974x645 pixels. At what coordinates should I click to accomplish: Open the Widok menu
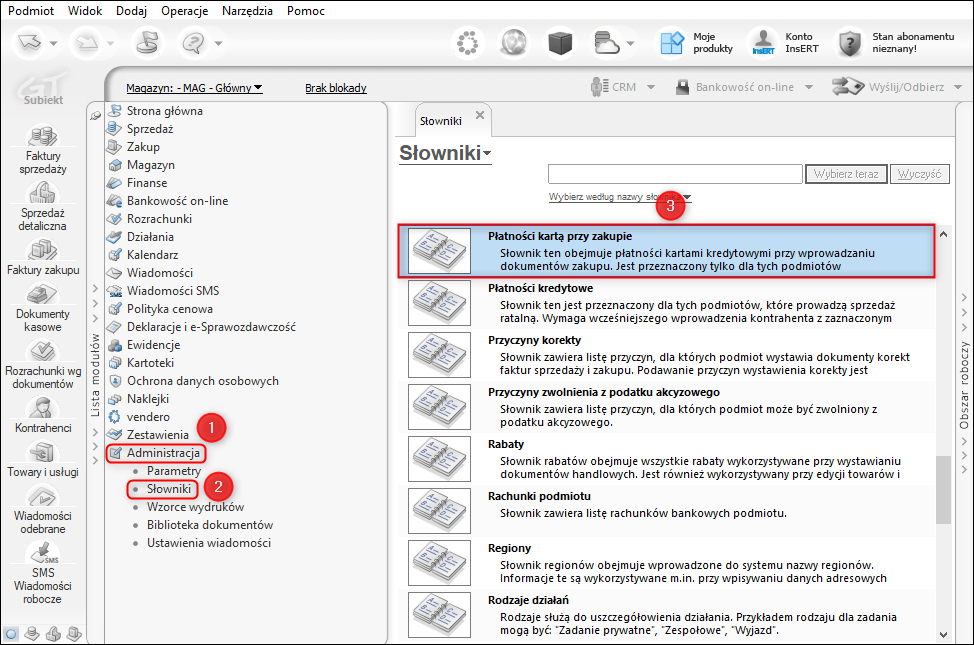point(85,11)
